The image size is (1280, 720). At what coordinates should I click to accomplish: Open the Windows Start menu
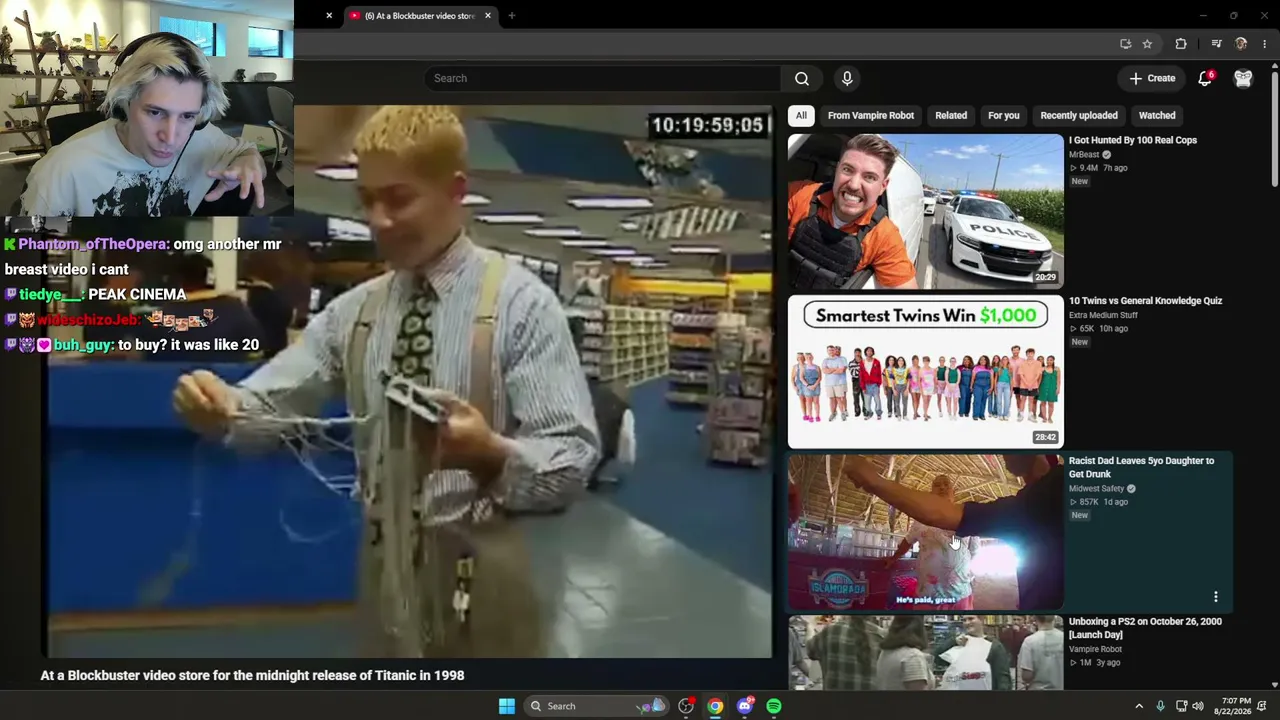(507, 706)
